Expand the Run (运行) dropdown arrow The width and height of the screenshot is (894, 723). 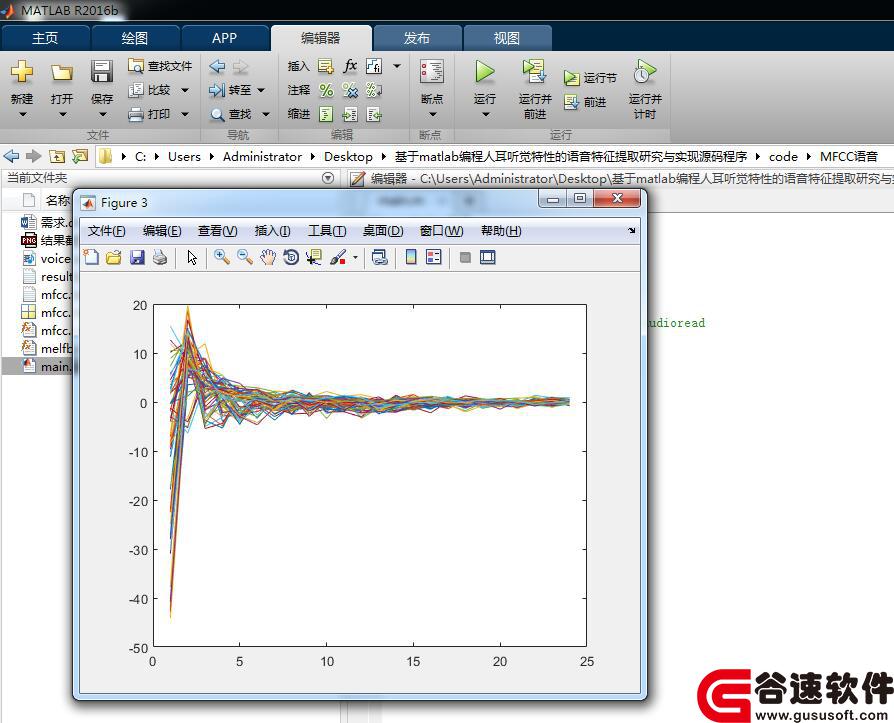pyautogui.click(x=485, y=114)
